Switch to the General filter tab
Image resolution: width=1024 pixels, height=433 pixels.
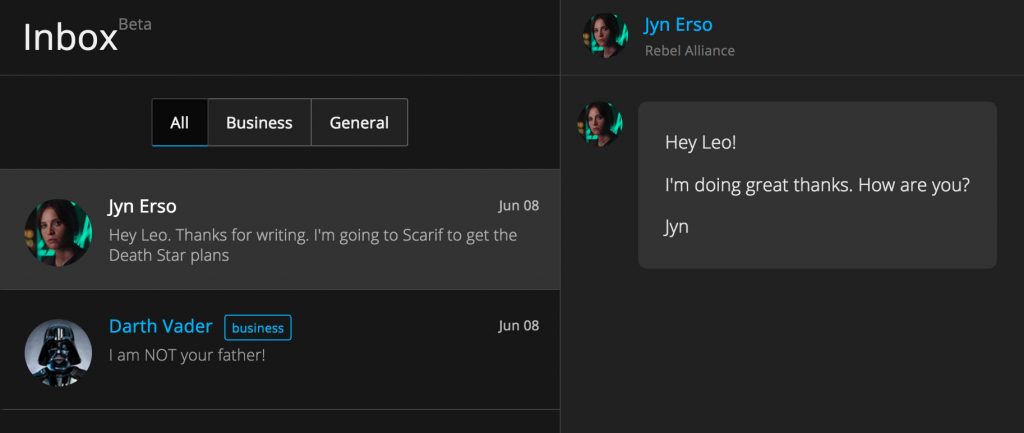point(359,122)
